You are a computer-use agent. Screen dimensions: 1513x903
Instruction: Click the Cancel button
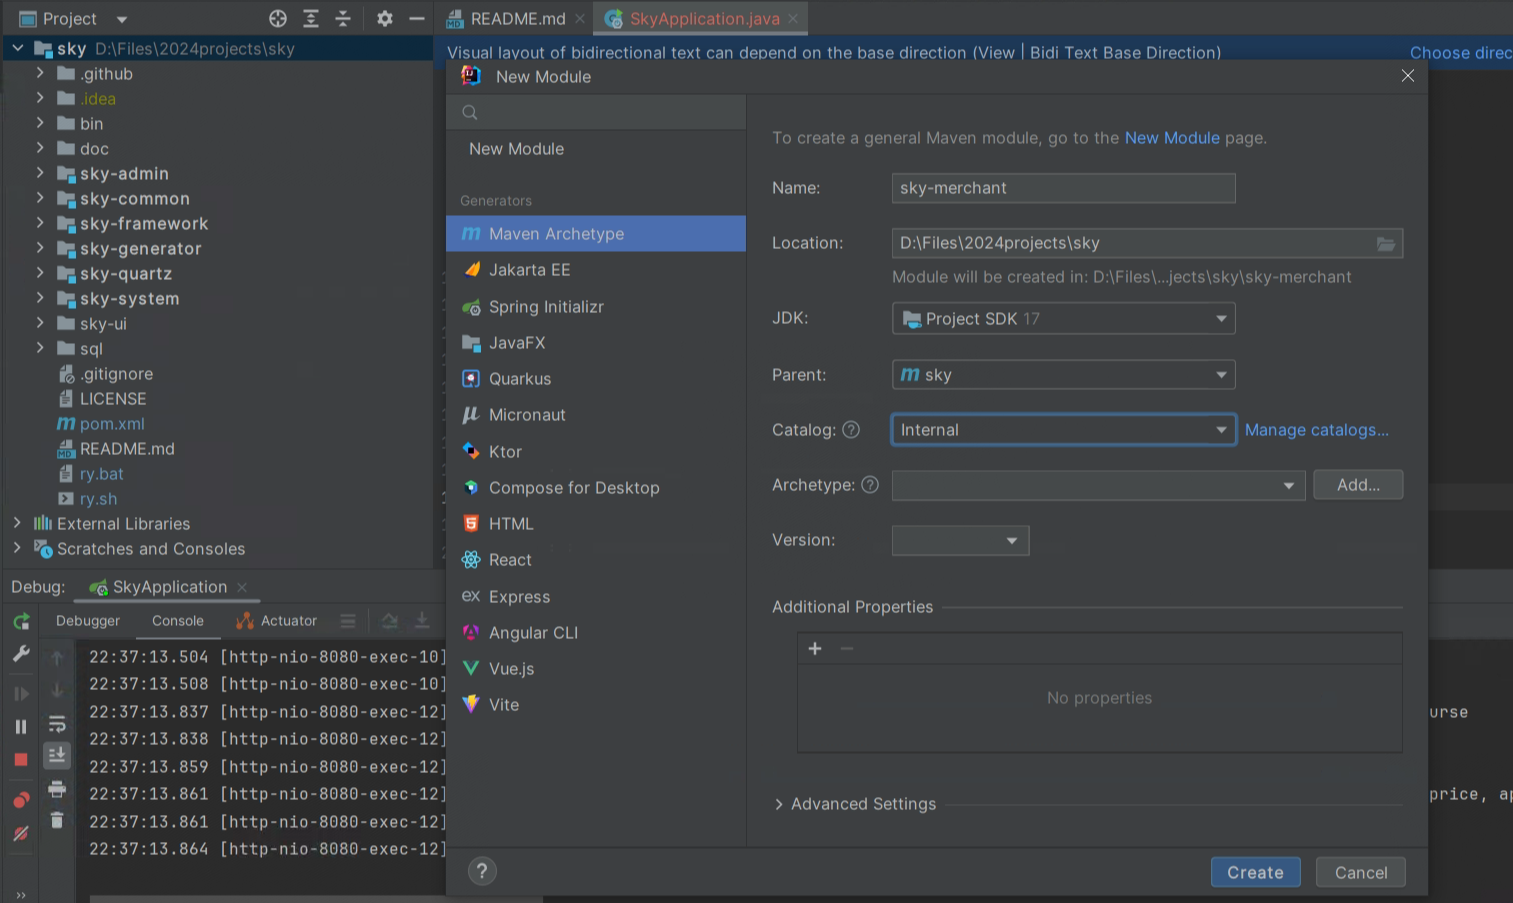pyautogui.click(x=1361, y=872)
